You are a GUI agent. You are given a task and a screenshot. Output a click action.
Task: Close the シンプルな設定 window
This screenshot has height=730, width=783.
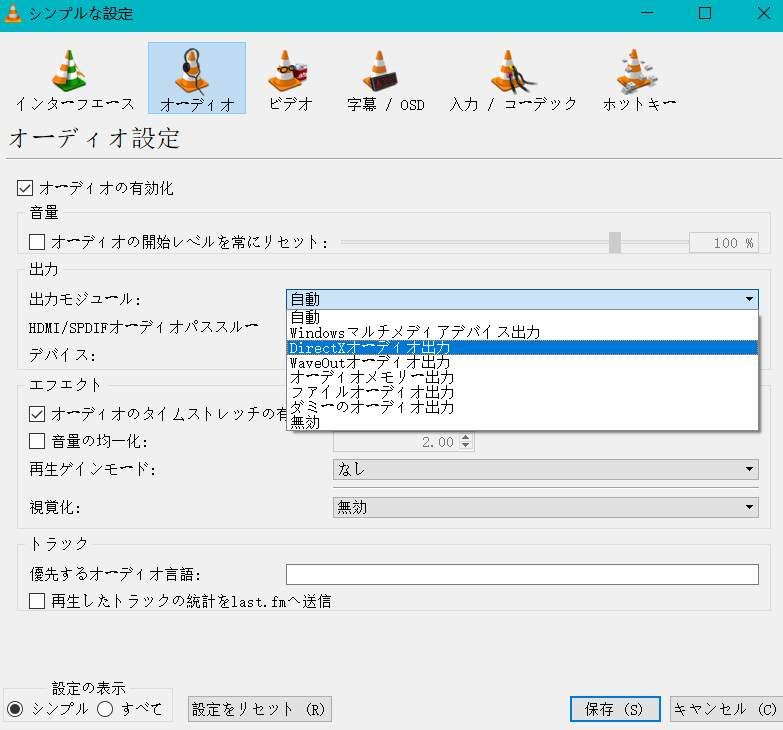click(x=764, y=13)
